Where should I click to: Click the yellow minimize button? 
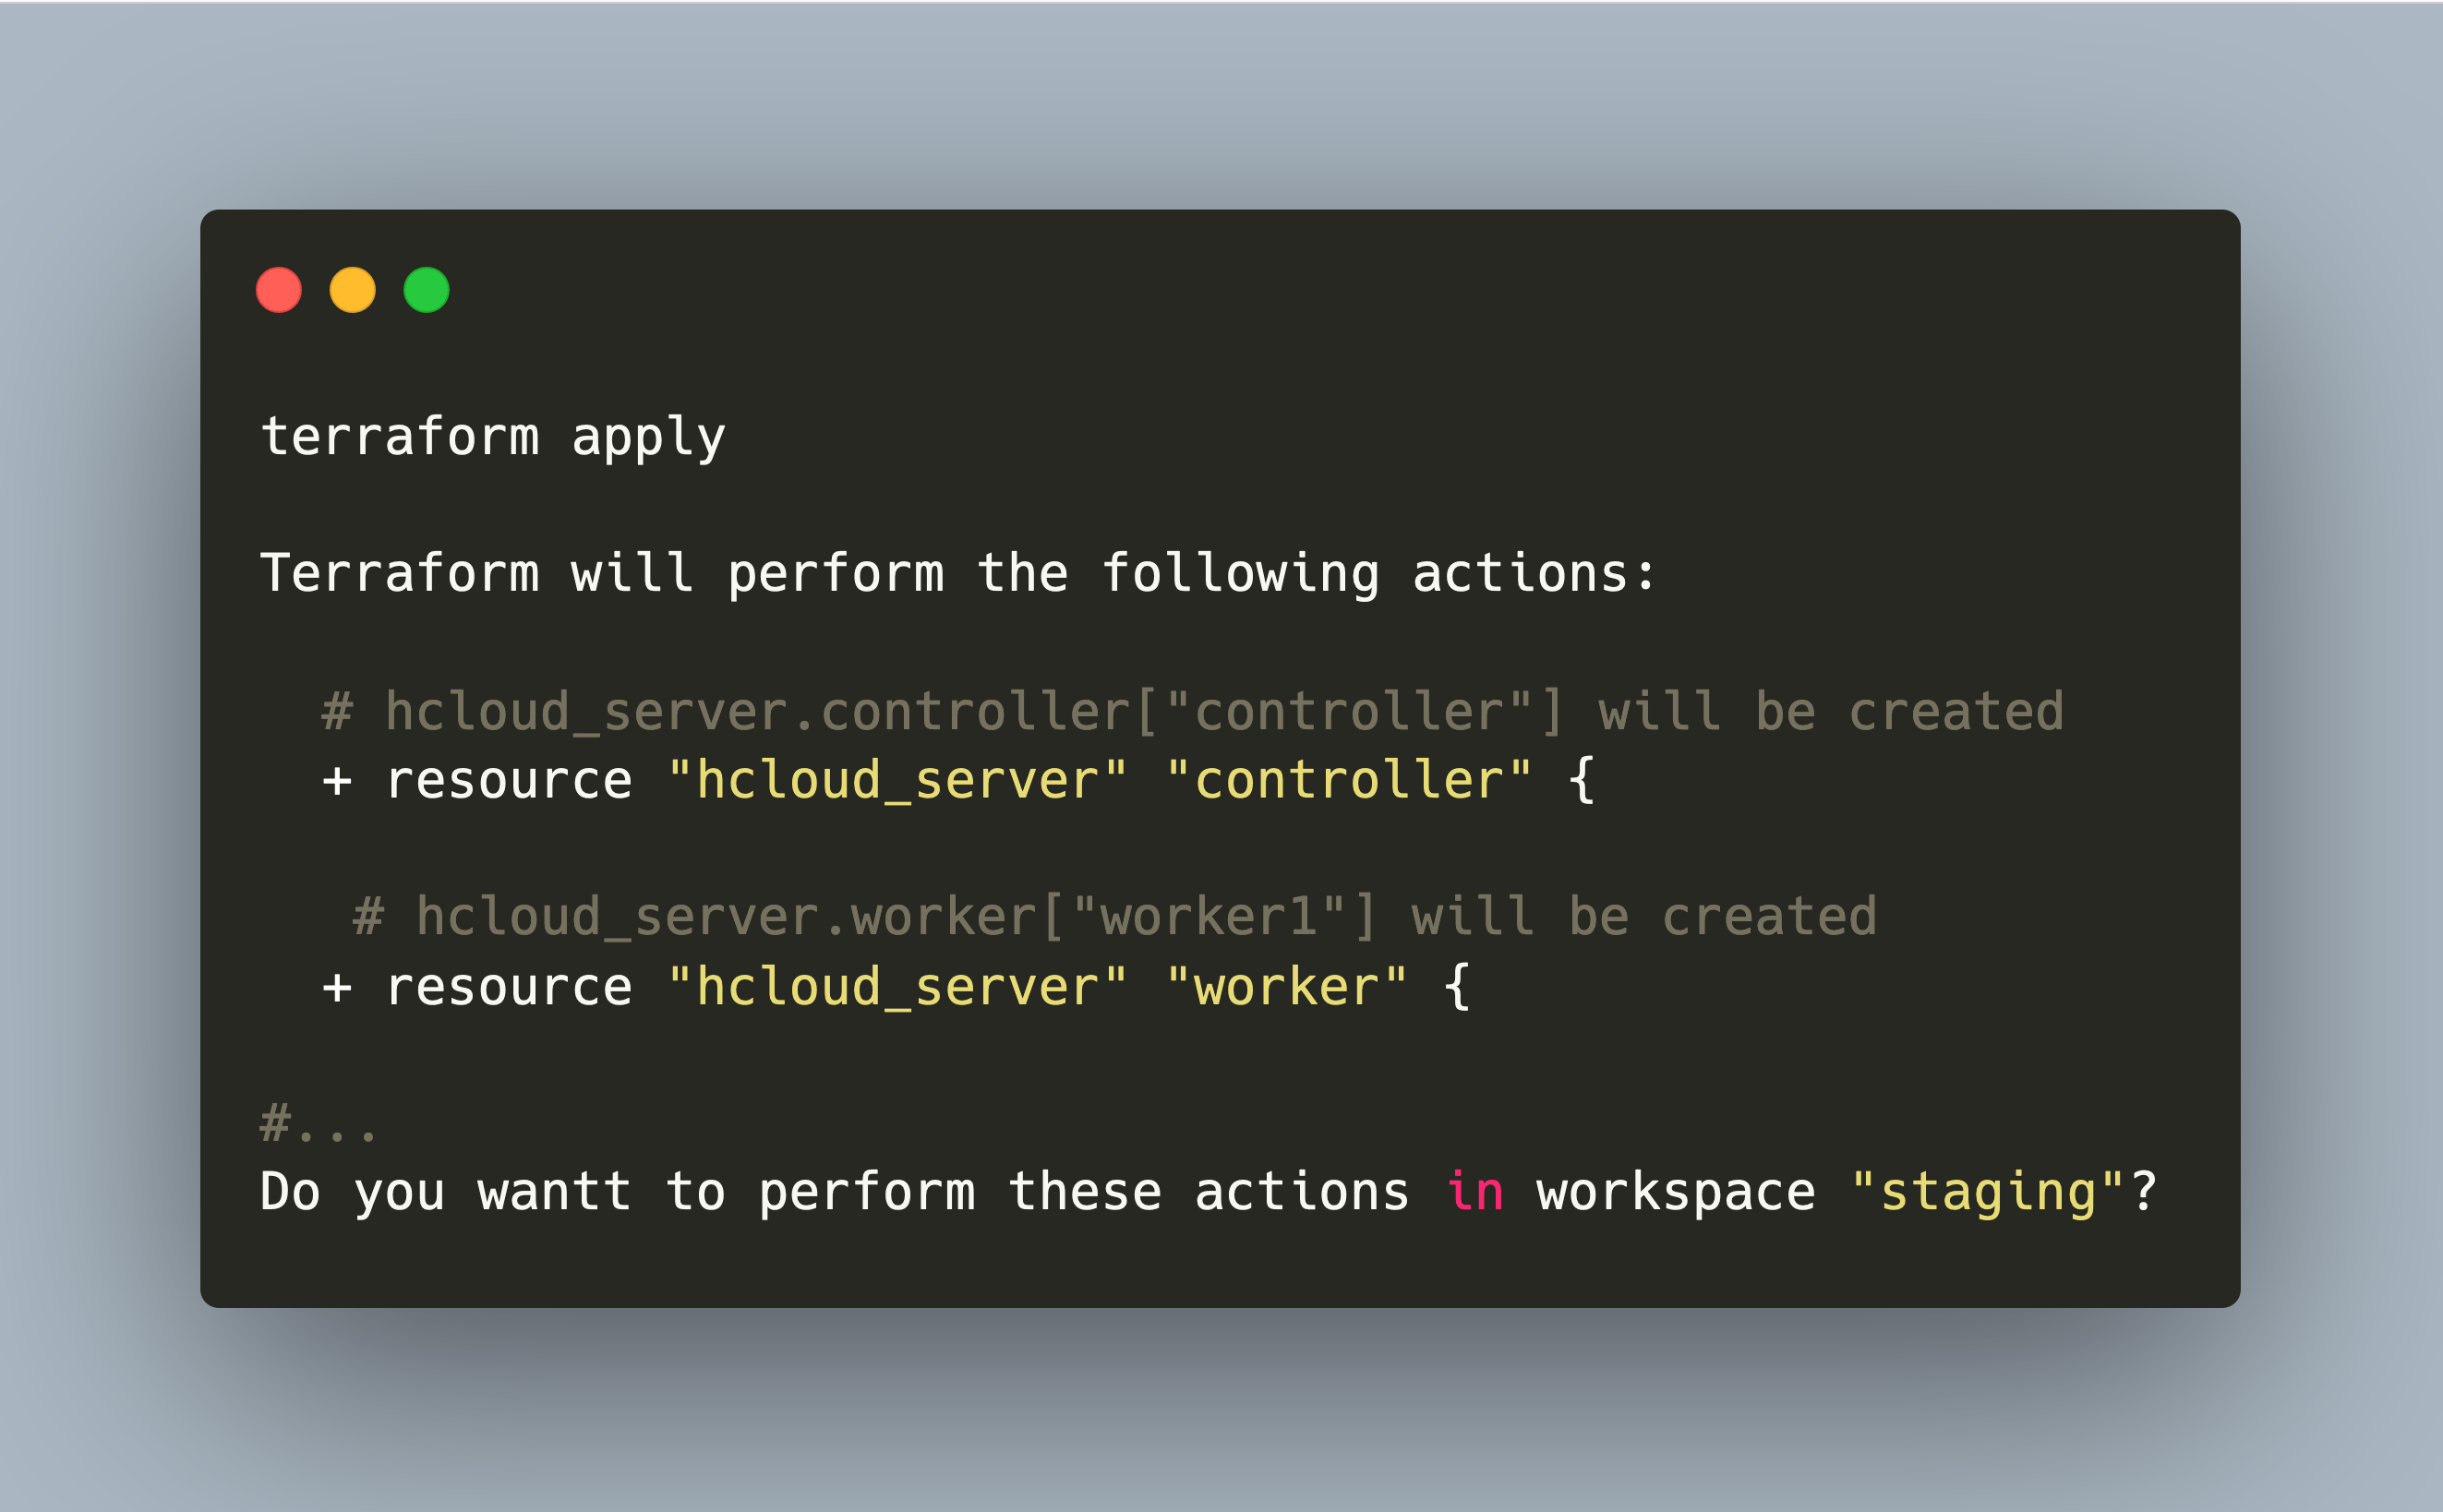coord(352,290)
